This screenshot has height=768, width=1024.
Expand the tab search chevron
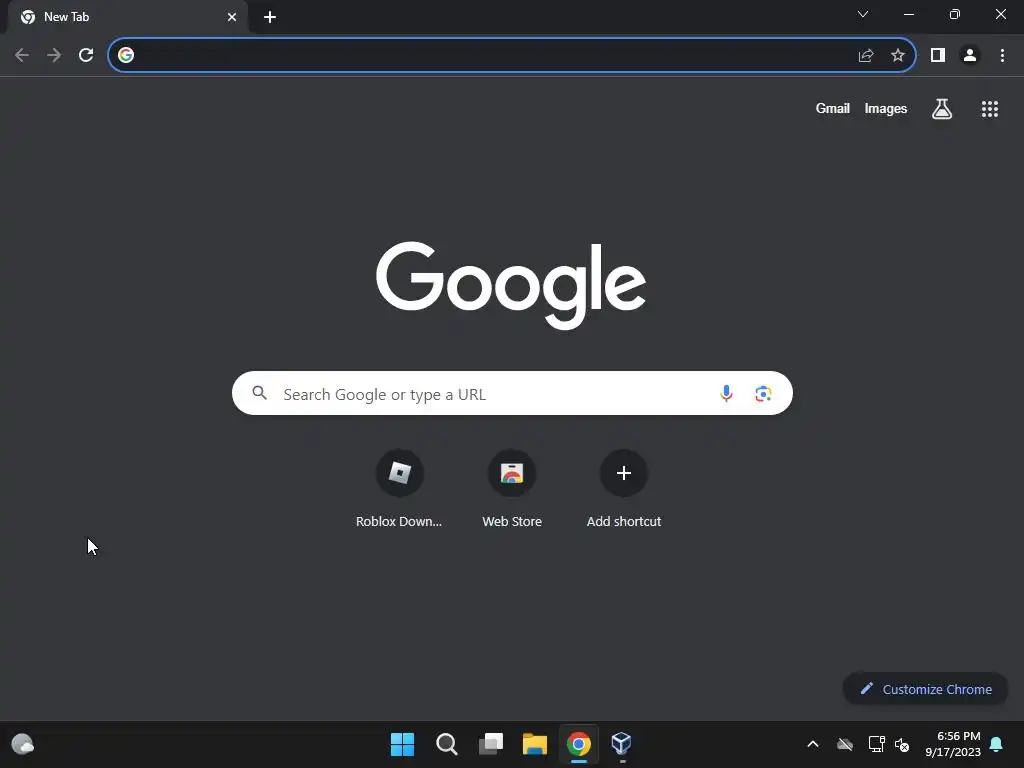coord(863,14)
